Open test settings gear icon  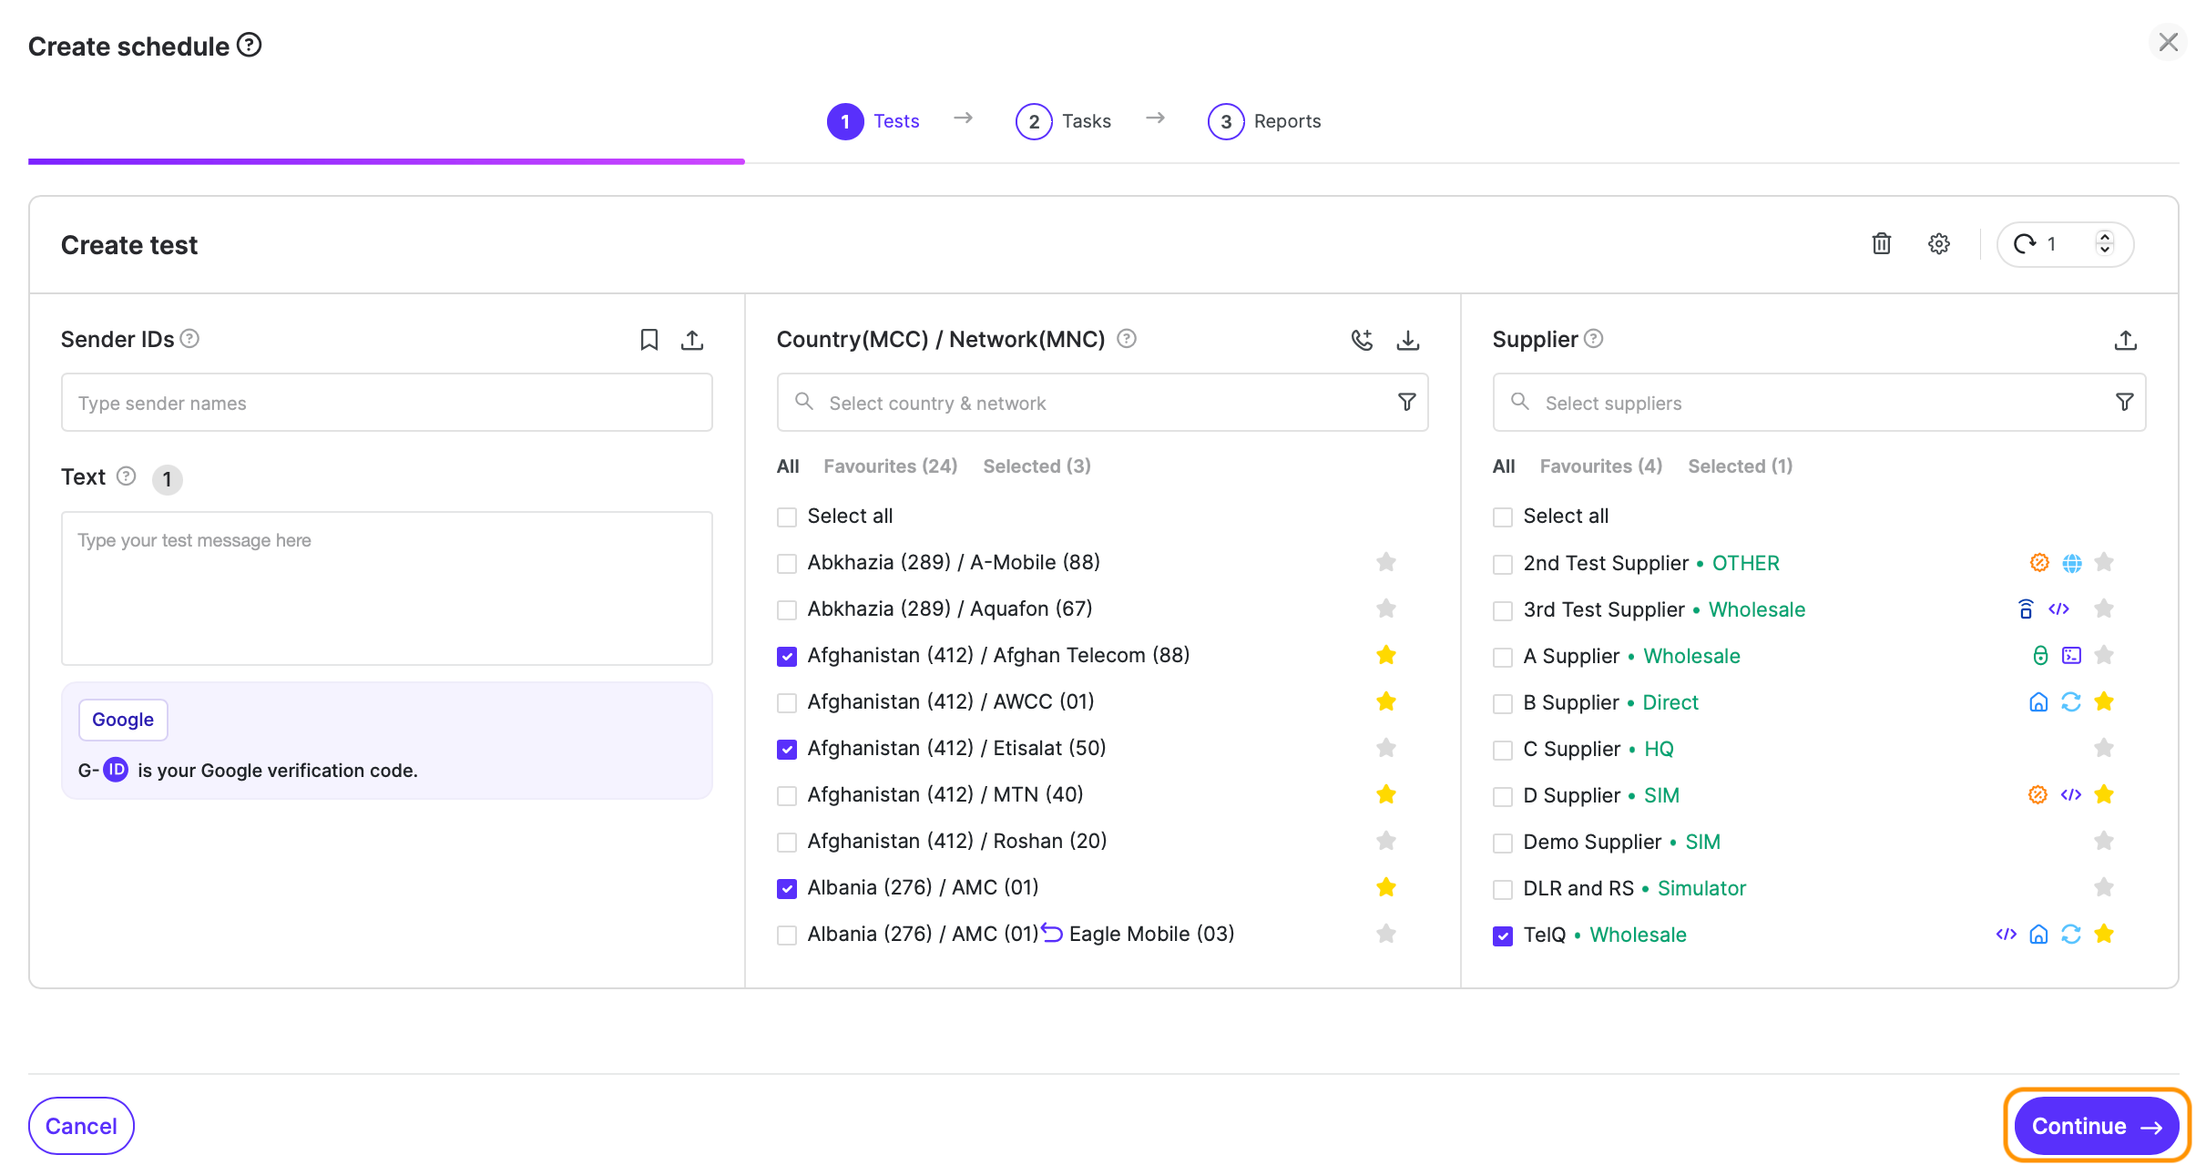[1938, 244]
